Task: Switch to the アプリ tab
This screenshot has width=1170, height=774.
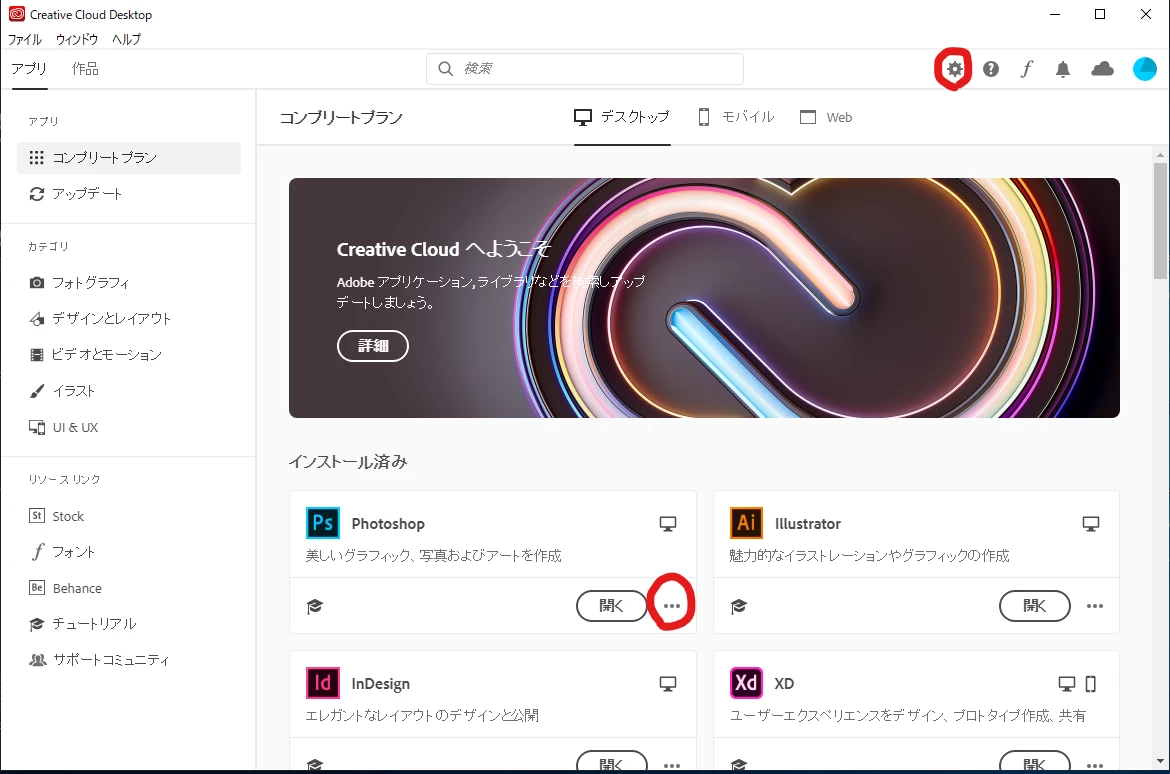Action: tap(29, 69)
